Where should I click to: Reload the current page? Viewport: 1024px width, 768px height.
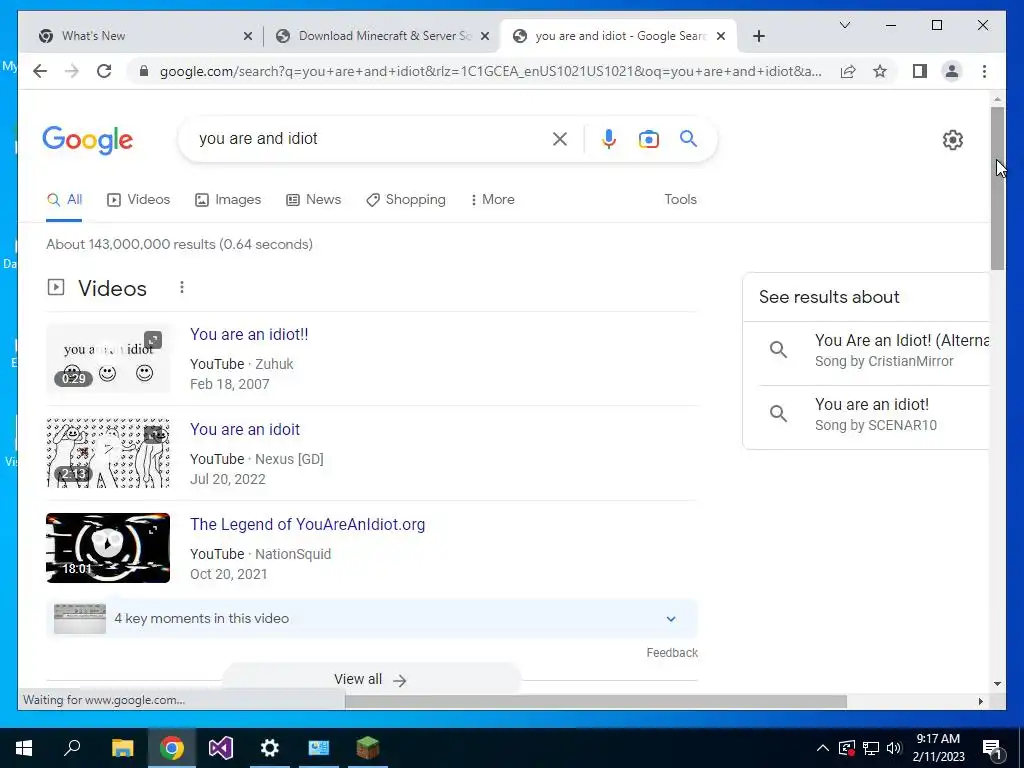point(104,71)
